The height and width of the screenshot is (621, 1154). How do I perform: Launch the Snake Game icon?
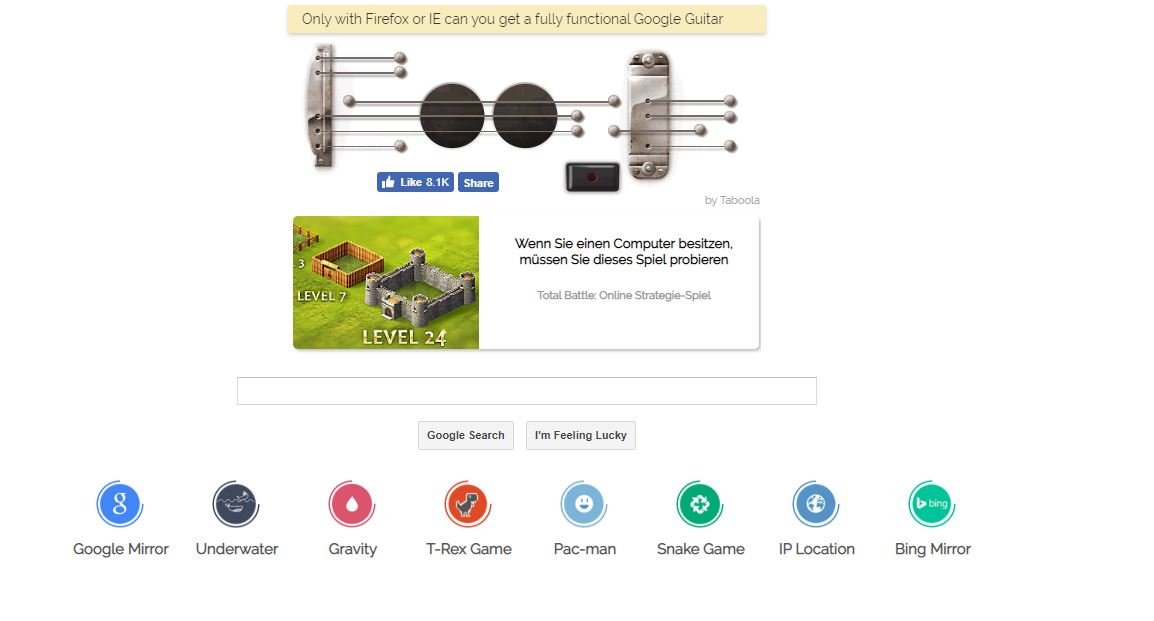point(700,504)
